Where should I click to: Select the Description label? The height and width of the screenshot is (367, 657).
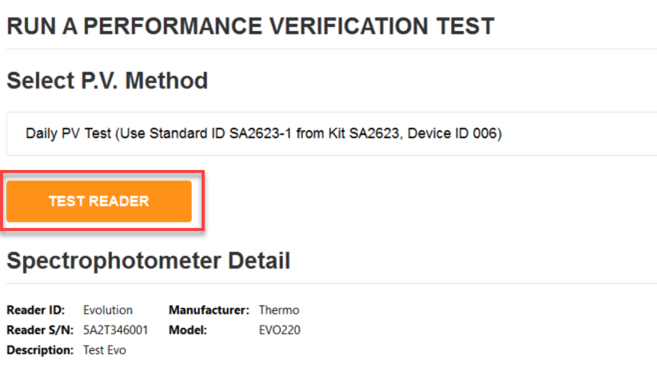(40, 350)
